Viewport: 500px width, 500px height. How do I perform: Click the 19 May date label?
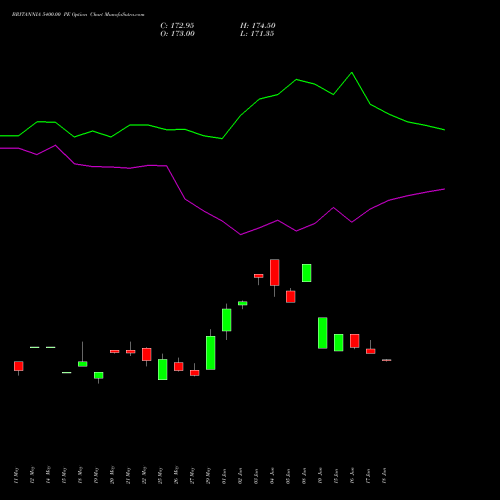(x=96, y=475)
